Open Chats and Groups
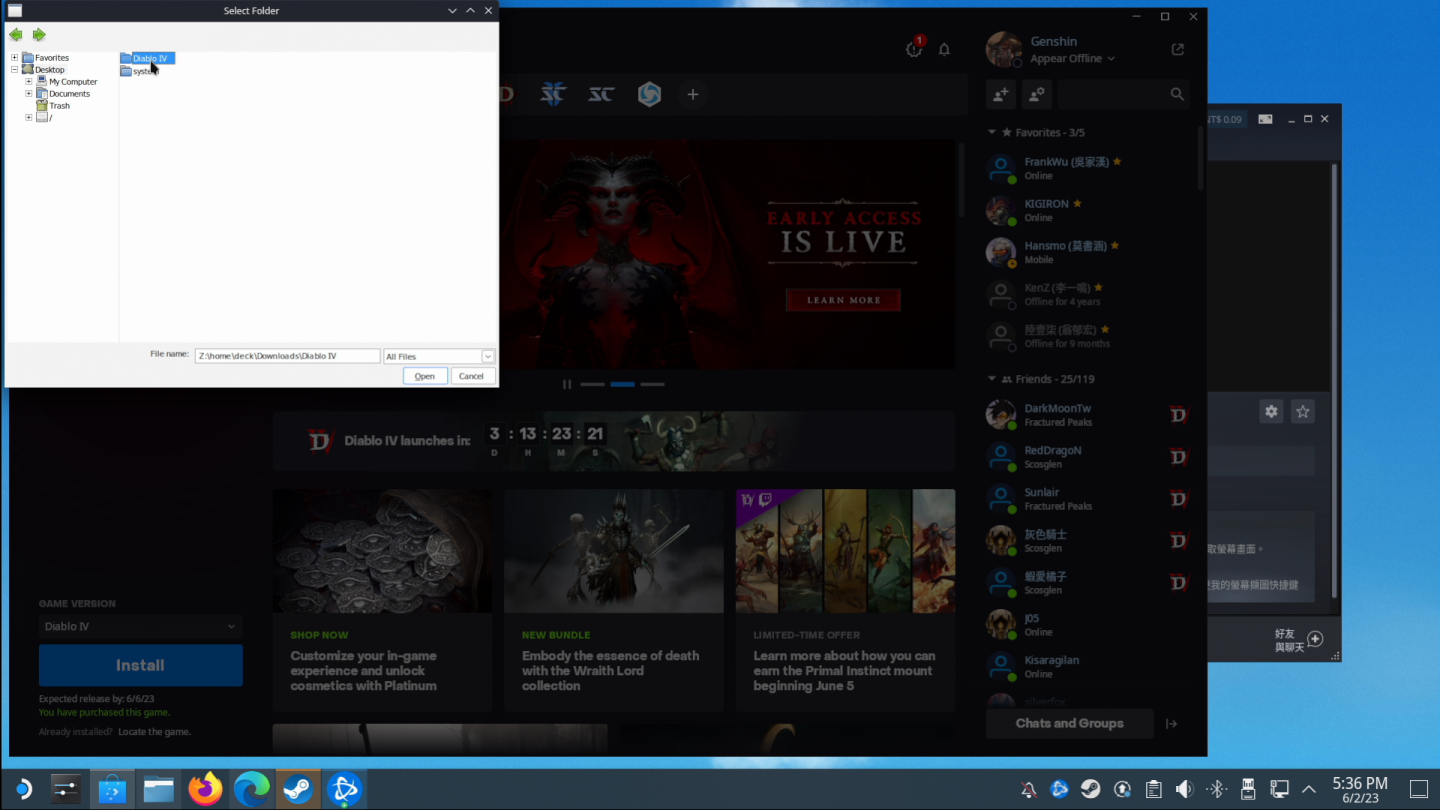This screenshot has width=1440, height=810. click(1069, 723)
